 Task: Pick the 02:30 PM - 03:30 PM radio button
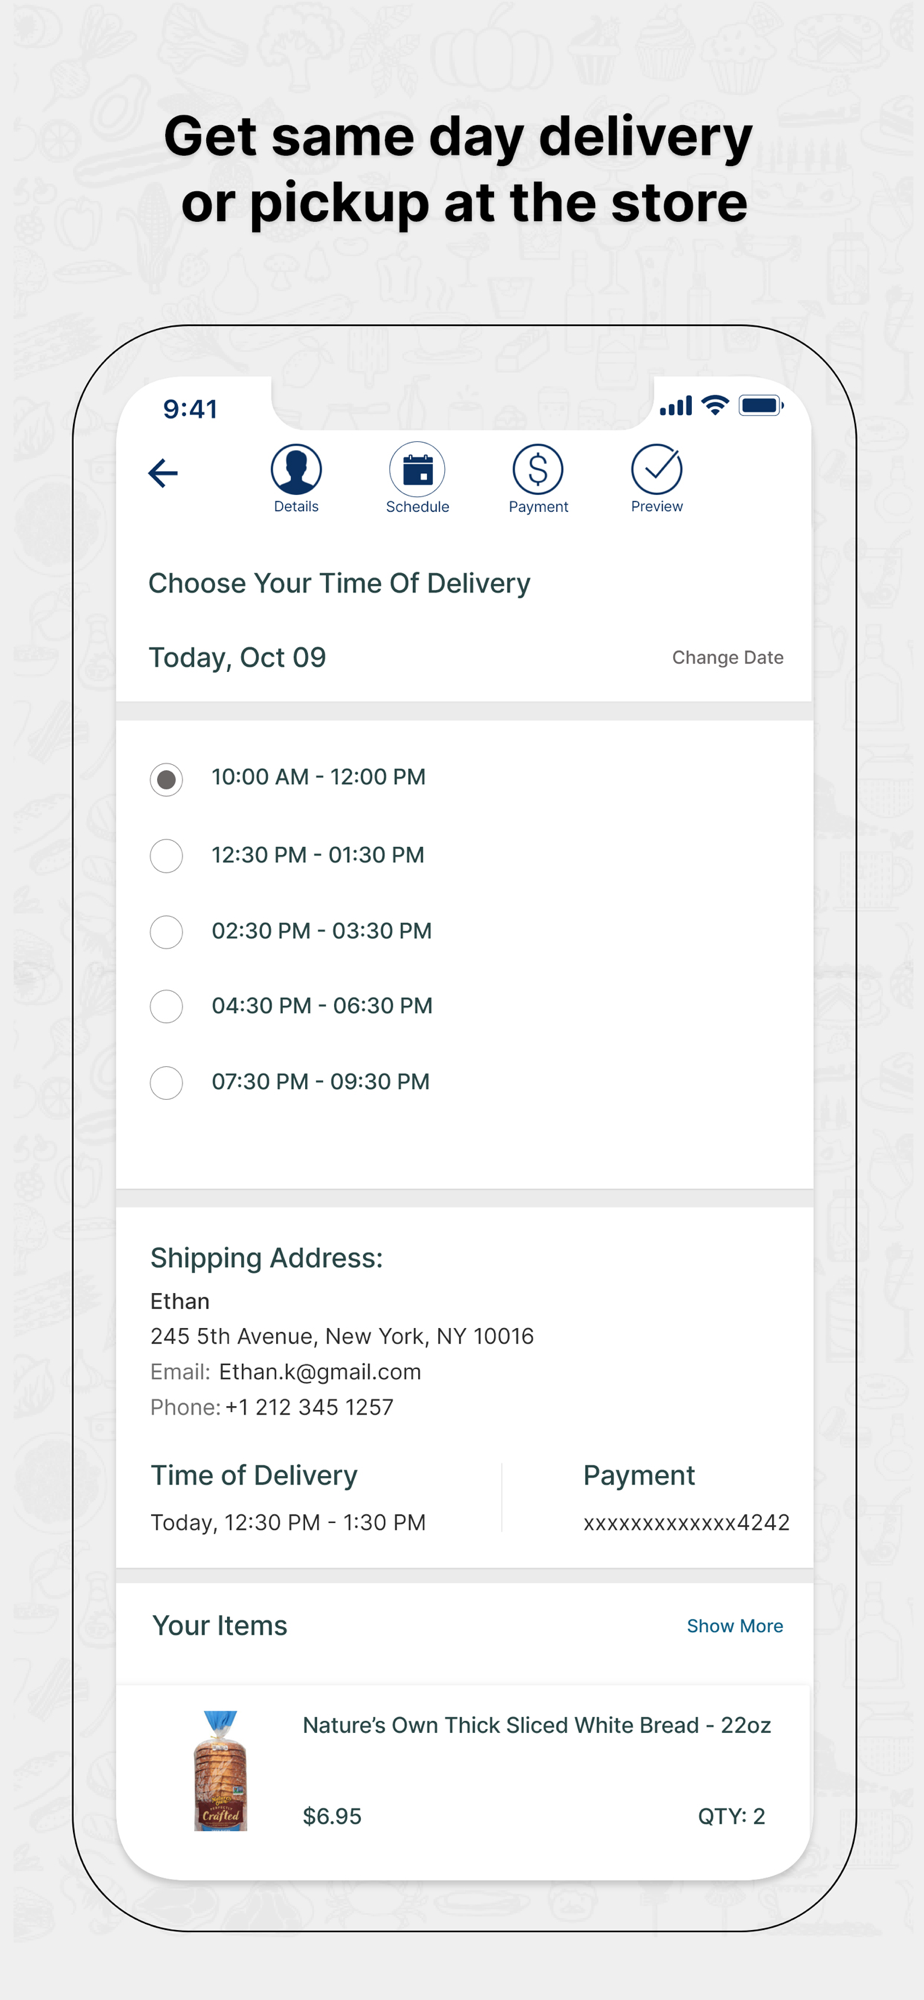(166, 932)
